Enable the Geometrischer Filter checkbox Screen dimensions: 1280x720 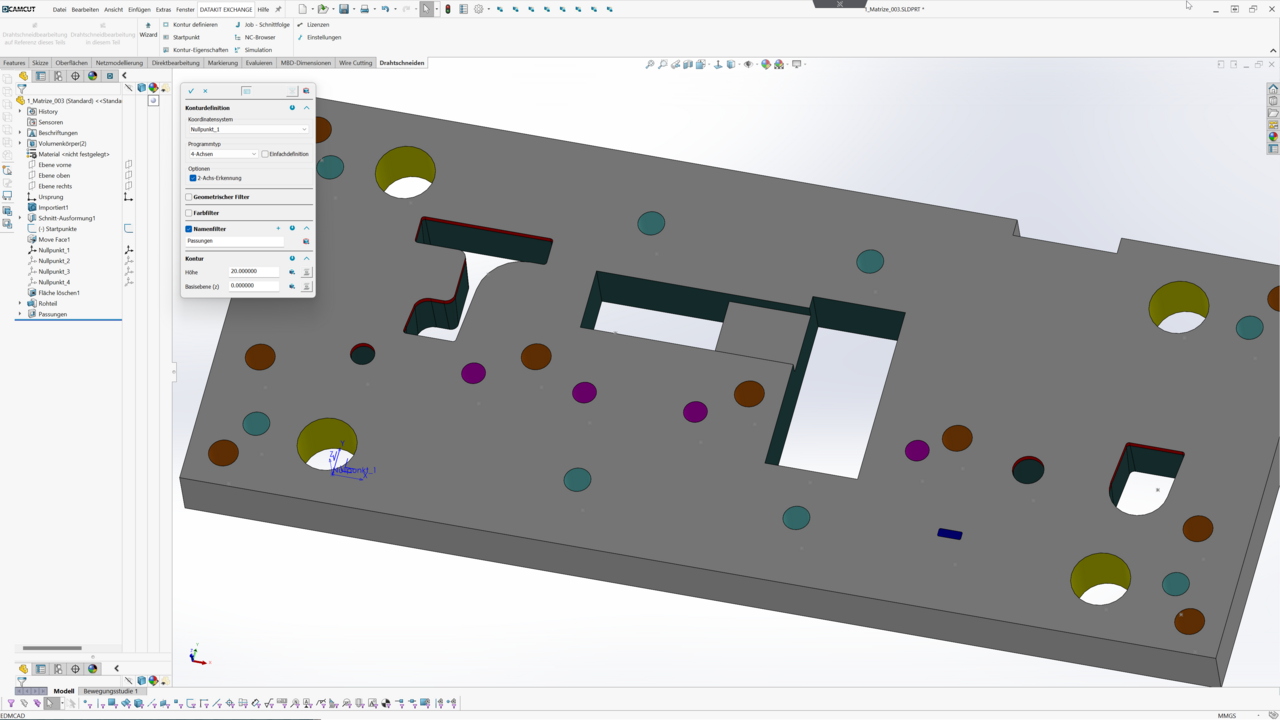(189, 197)
